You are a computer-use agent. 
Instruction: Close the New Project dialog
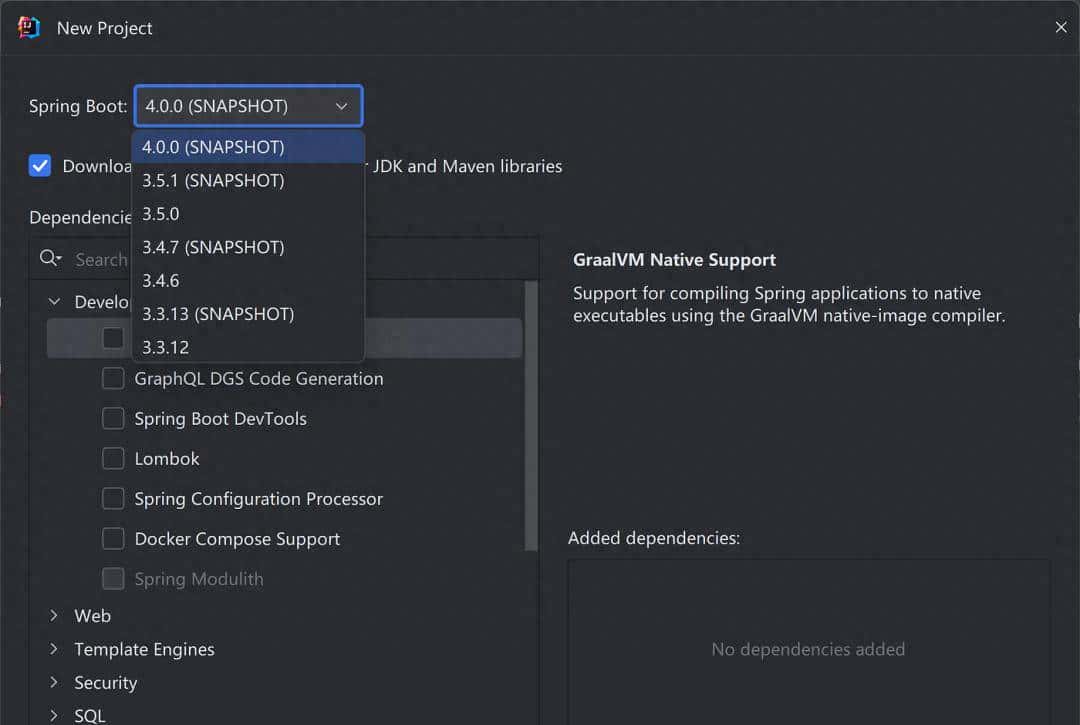1061,27
